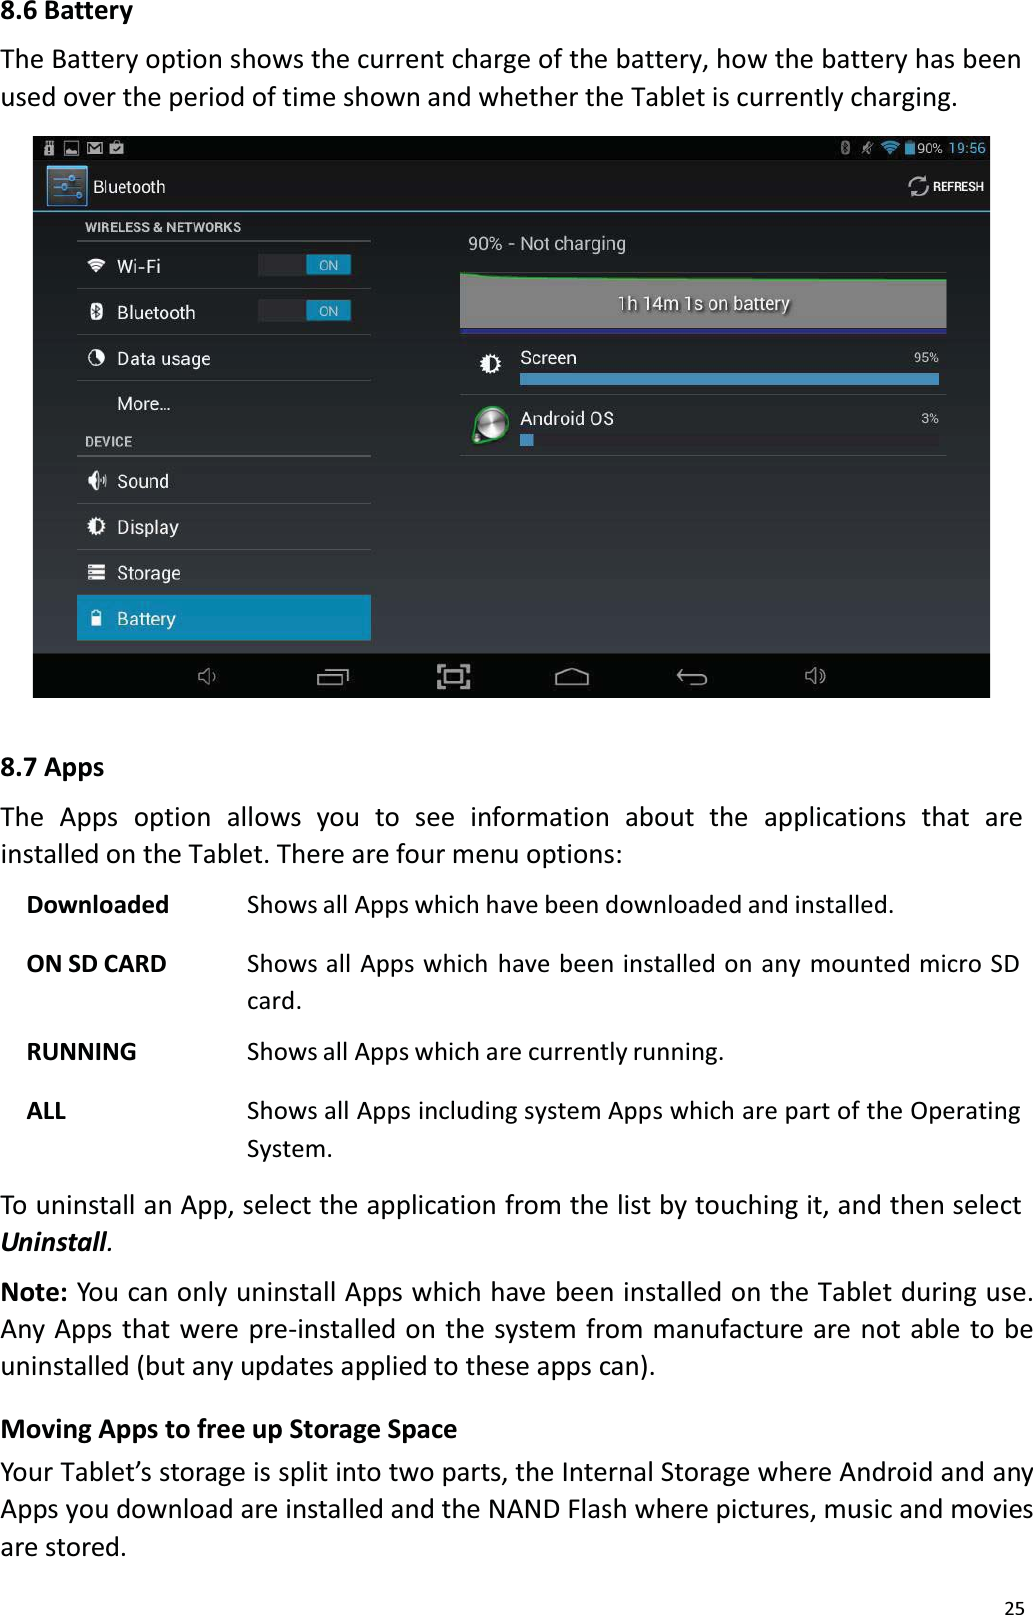The image size is (1033, 1615).
Task: Click the Data usage pie icon
Action: coord(96,357)
